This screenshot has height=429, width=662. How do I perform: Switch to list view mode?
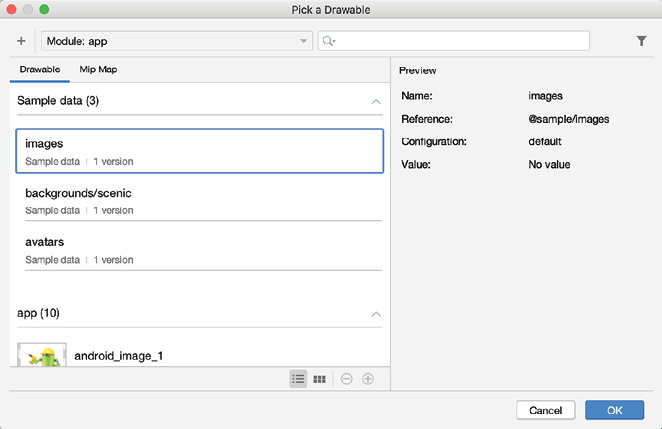298,379
